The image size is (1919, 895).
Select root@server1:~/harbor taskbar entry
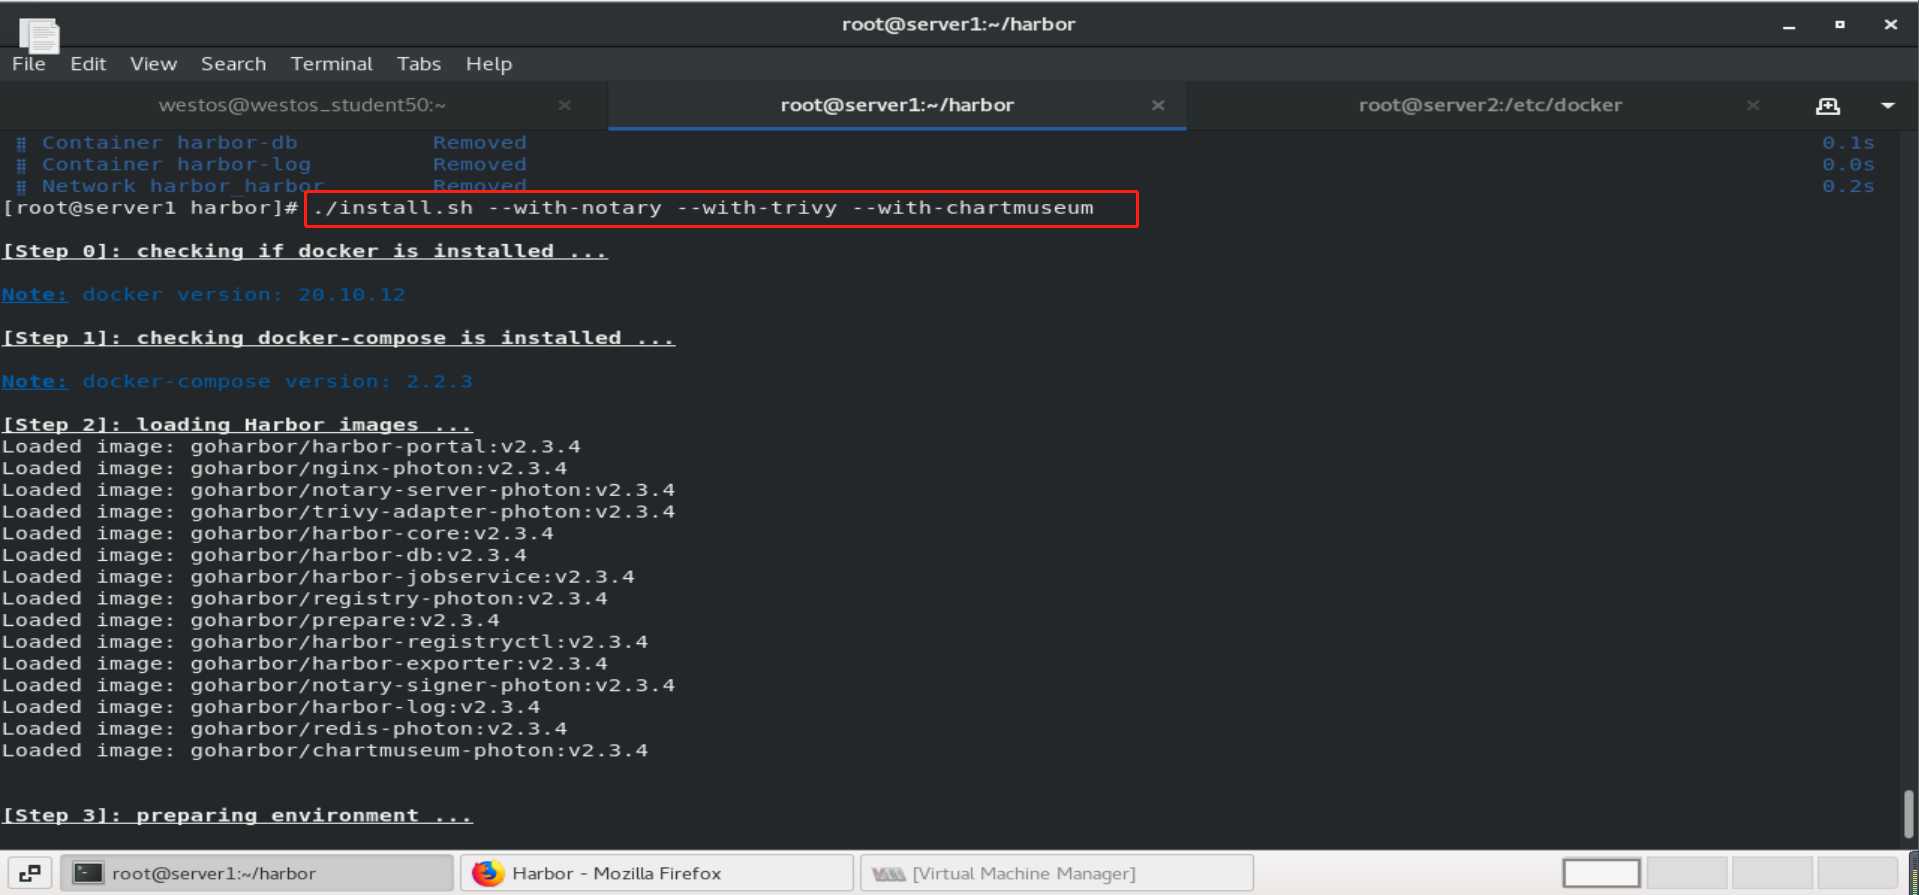click(257, 873)
